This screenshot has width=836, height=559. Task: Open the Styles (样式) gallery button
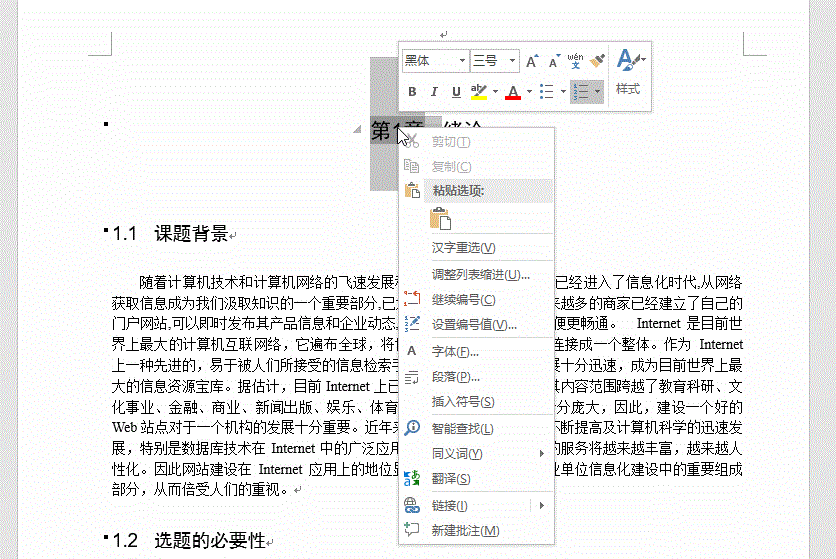pyautogui.click(x=631, y=73)
